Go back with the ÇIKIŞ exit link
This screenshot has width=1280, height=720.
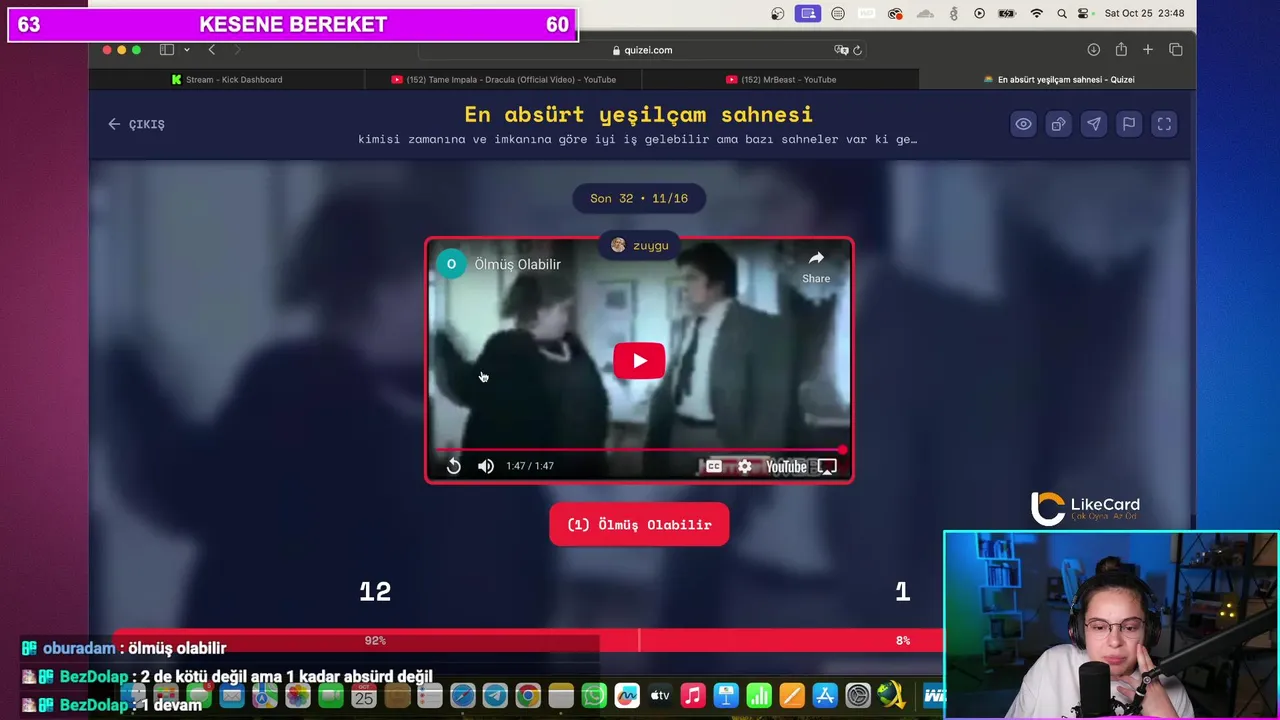pos(136,124)
